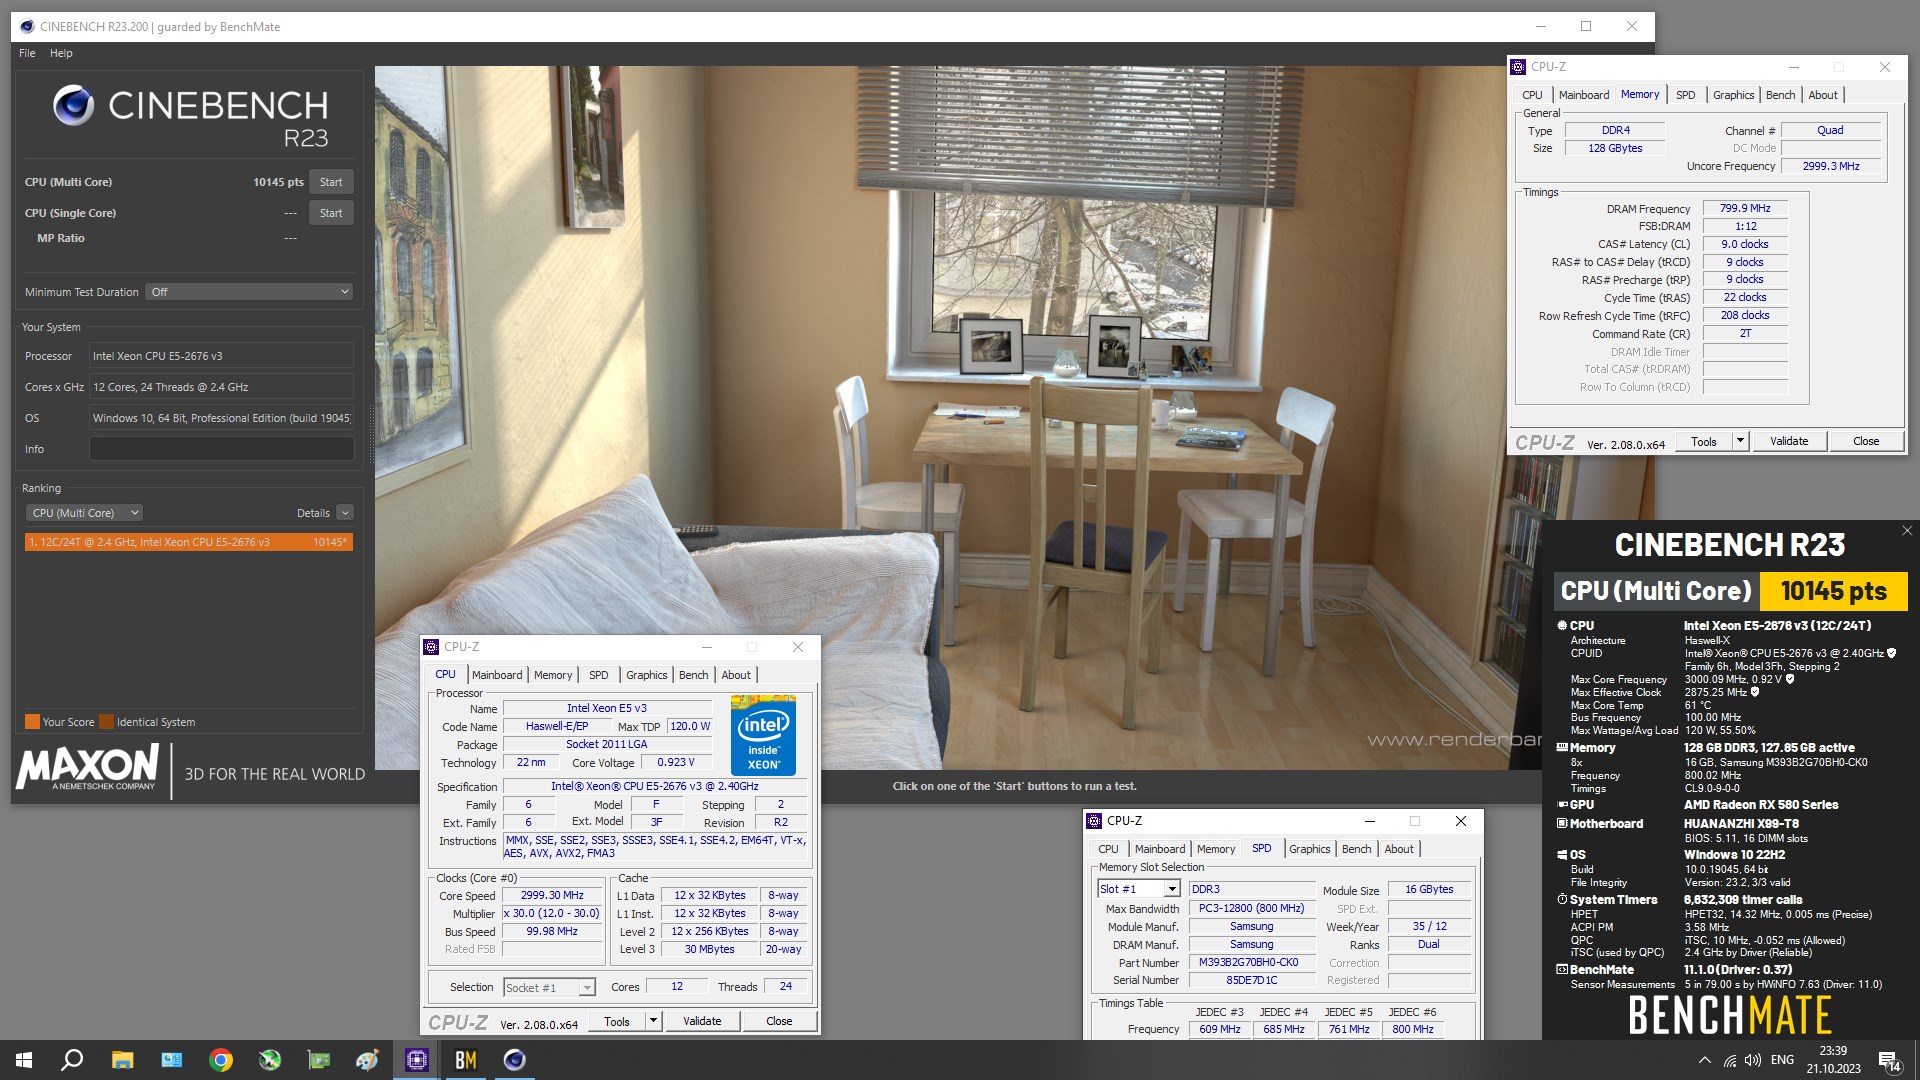Switch to Mainboard tab in CPU-Z Memory window
This screenshot has height=1080, width=1920.
coord(1584,95)
